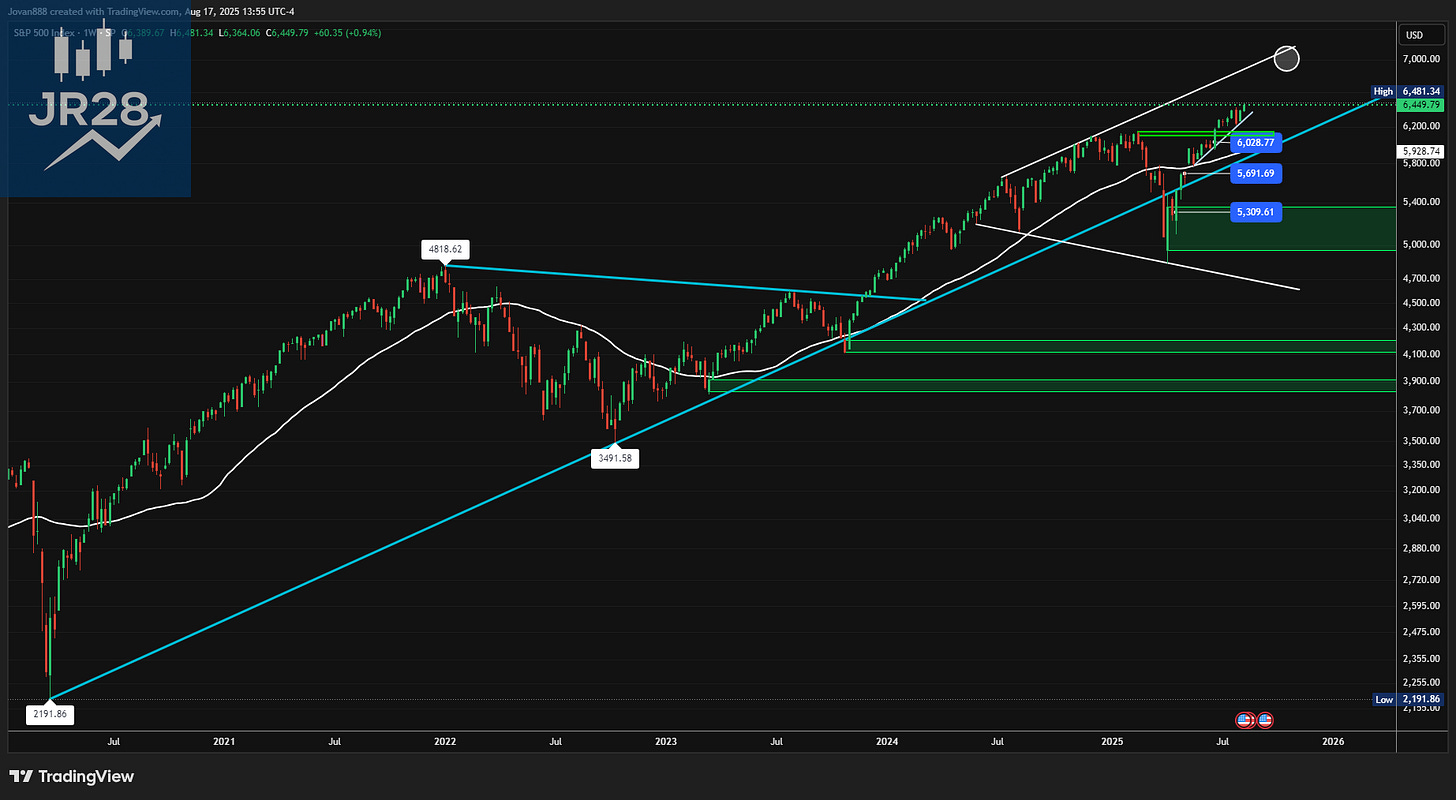Click the 4,300.00 price axis tick
Image resolution: width=1456 pixels, height=800 pixels.
pyautogui.click(x=1422, y=327)
